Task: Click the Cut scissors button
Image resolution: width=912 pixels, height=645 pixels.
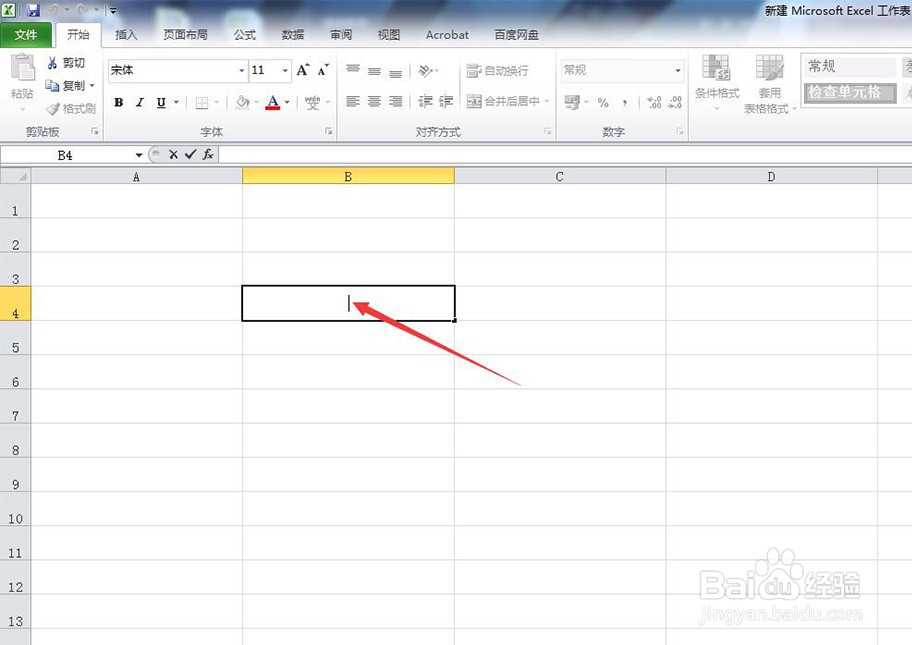Action: tap(65, 63)
